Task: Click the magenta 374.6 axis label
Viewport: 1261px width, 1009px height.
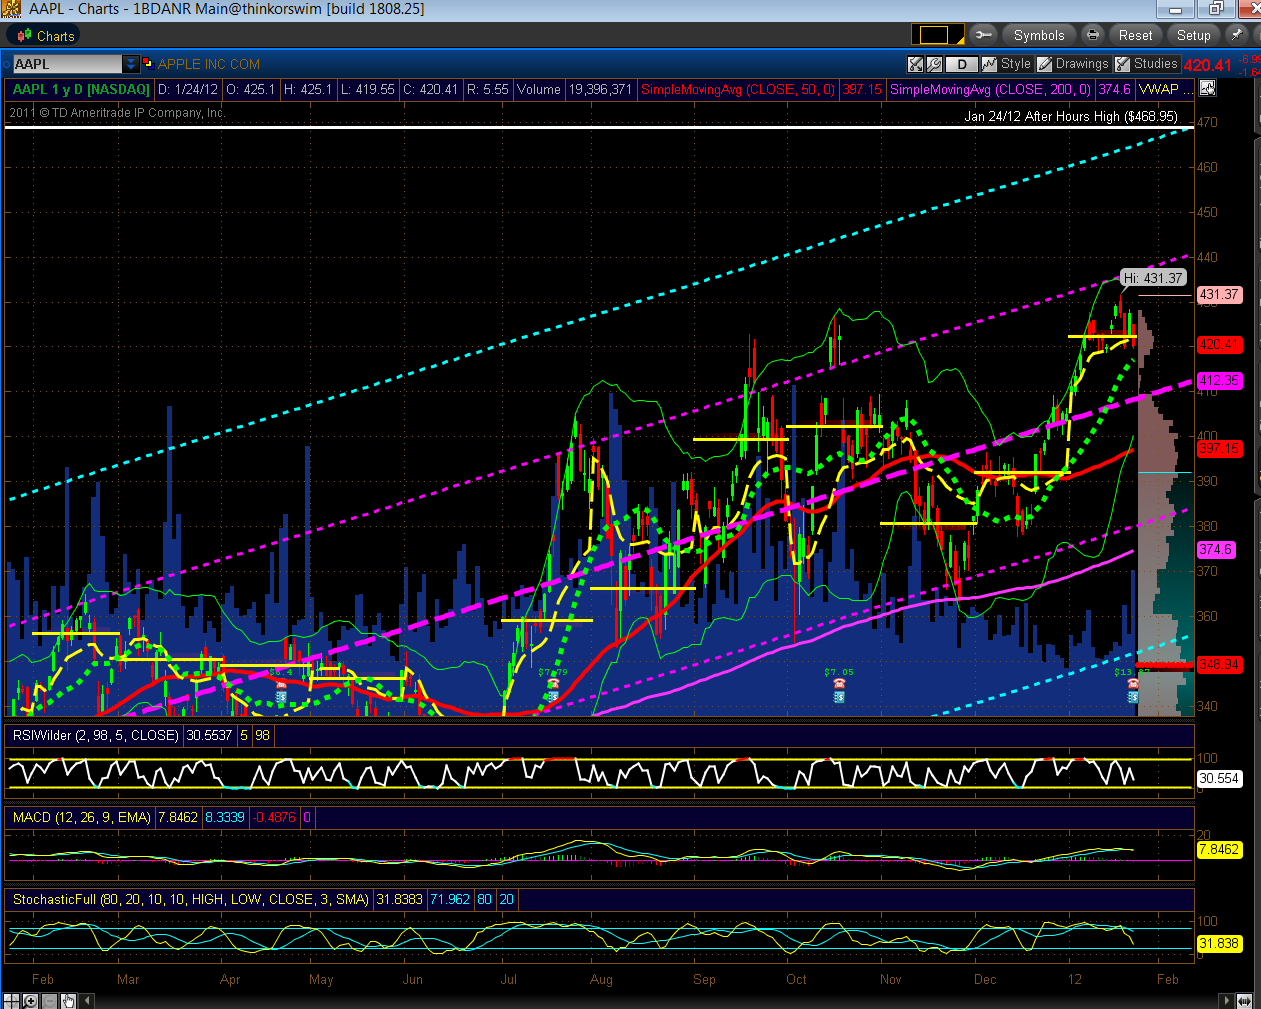Action: pyautogui.click(x=1216, y=550)
